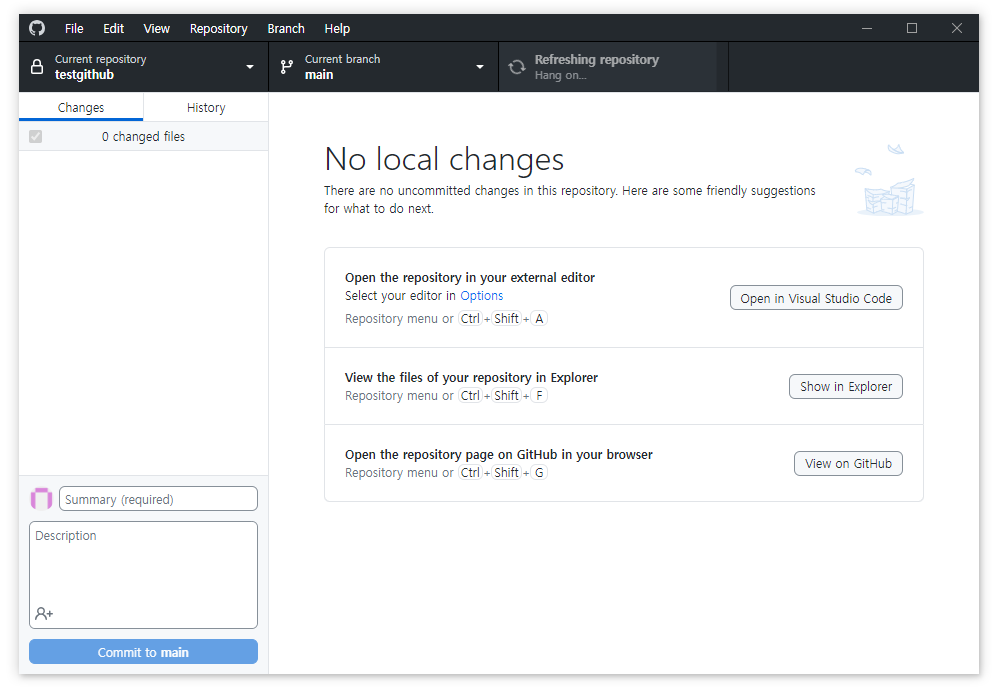Viewport: 997px width, 697px height.
Task: Open the Help menu
Action: pos(337,29)
